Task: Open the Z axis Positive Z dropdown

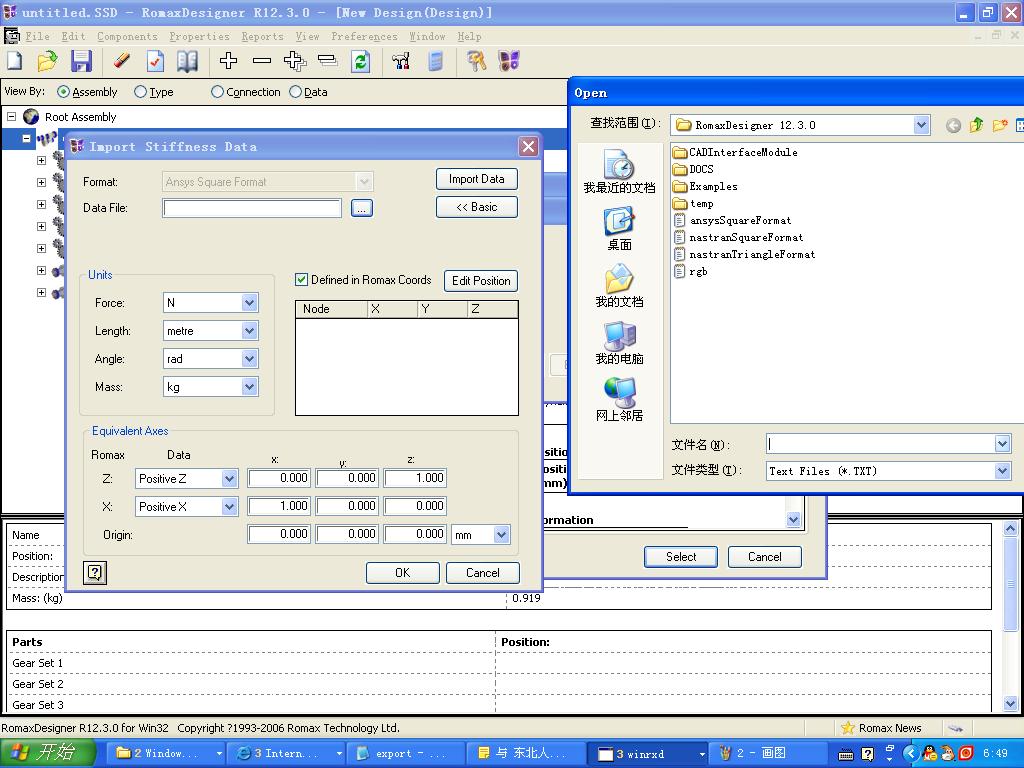Action: (229, 479)
